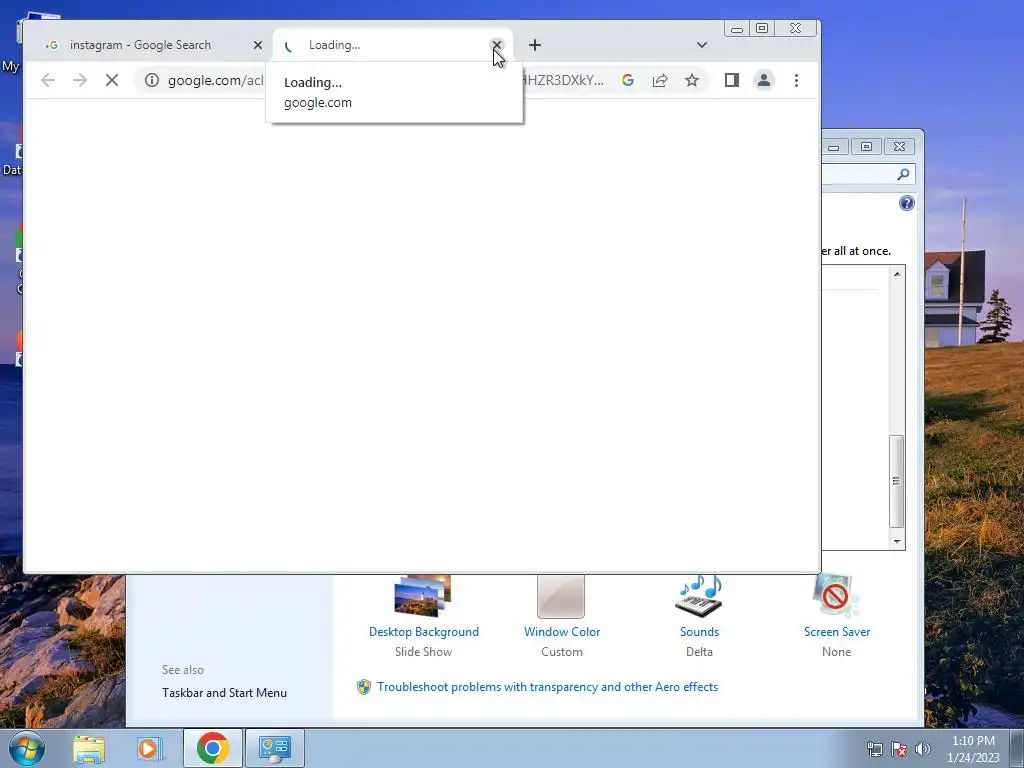Viewport: 1024px width, 768px height.
Task: Click Desktop Background thumbnail icon
Action: [423, 596]
